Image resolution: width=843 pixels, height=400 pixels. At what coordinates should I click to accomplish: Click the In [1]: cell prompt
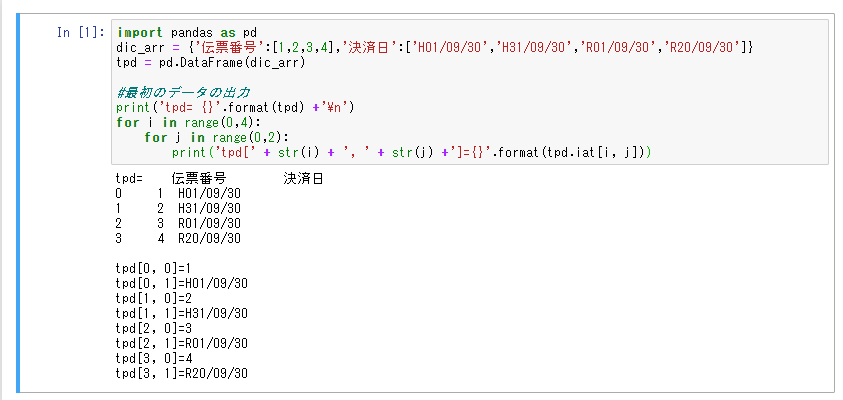point(81,33)
